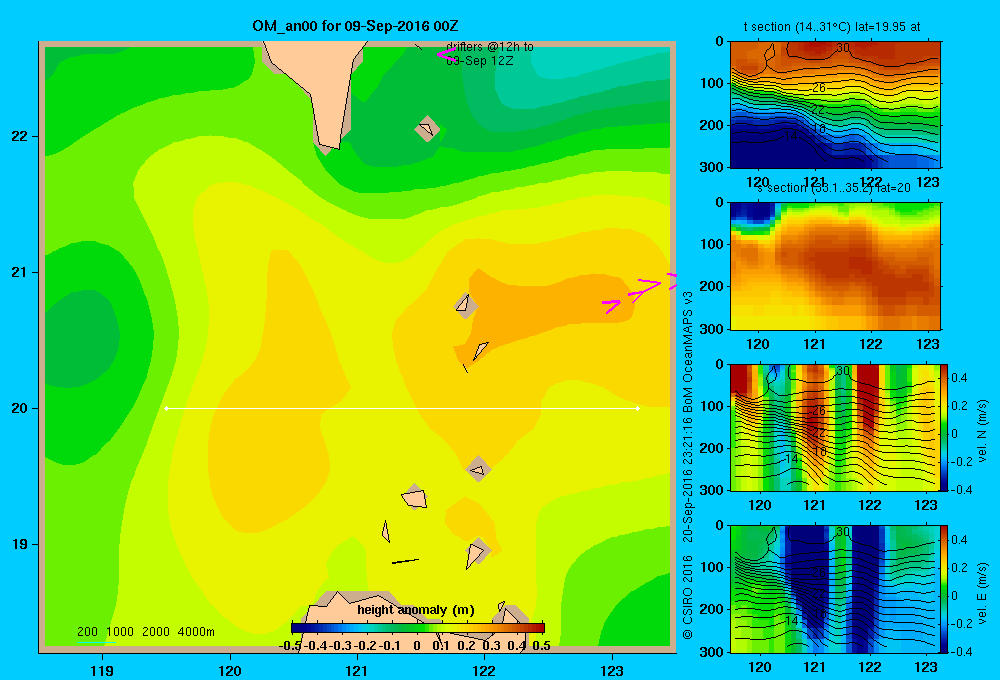Click the 's section' salinity panel title
1000x680 pixels.
pyautogui.click(x=834, y=188)
